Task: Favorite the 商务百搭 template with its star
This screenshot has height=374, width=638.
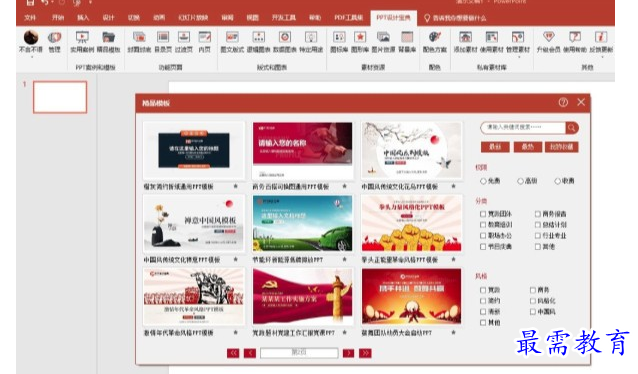Action: coord(345,186)
